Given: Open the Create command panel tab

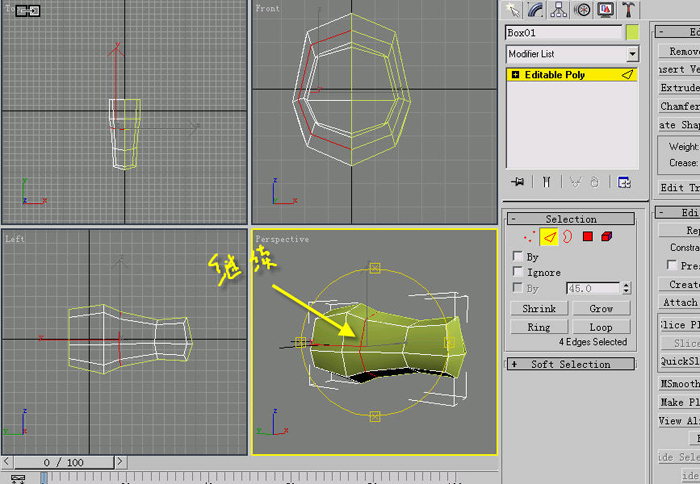Looking at the screenshot, I should (x=512, y=9).
